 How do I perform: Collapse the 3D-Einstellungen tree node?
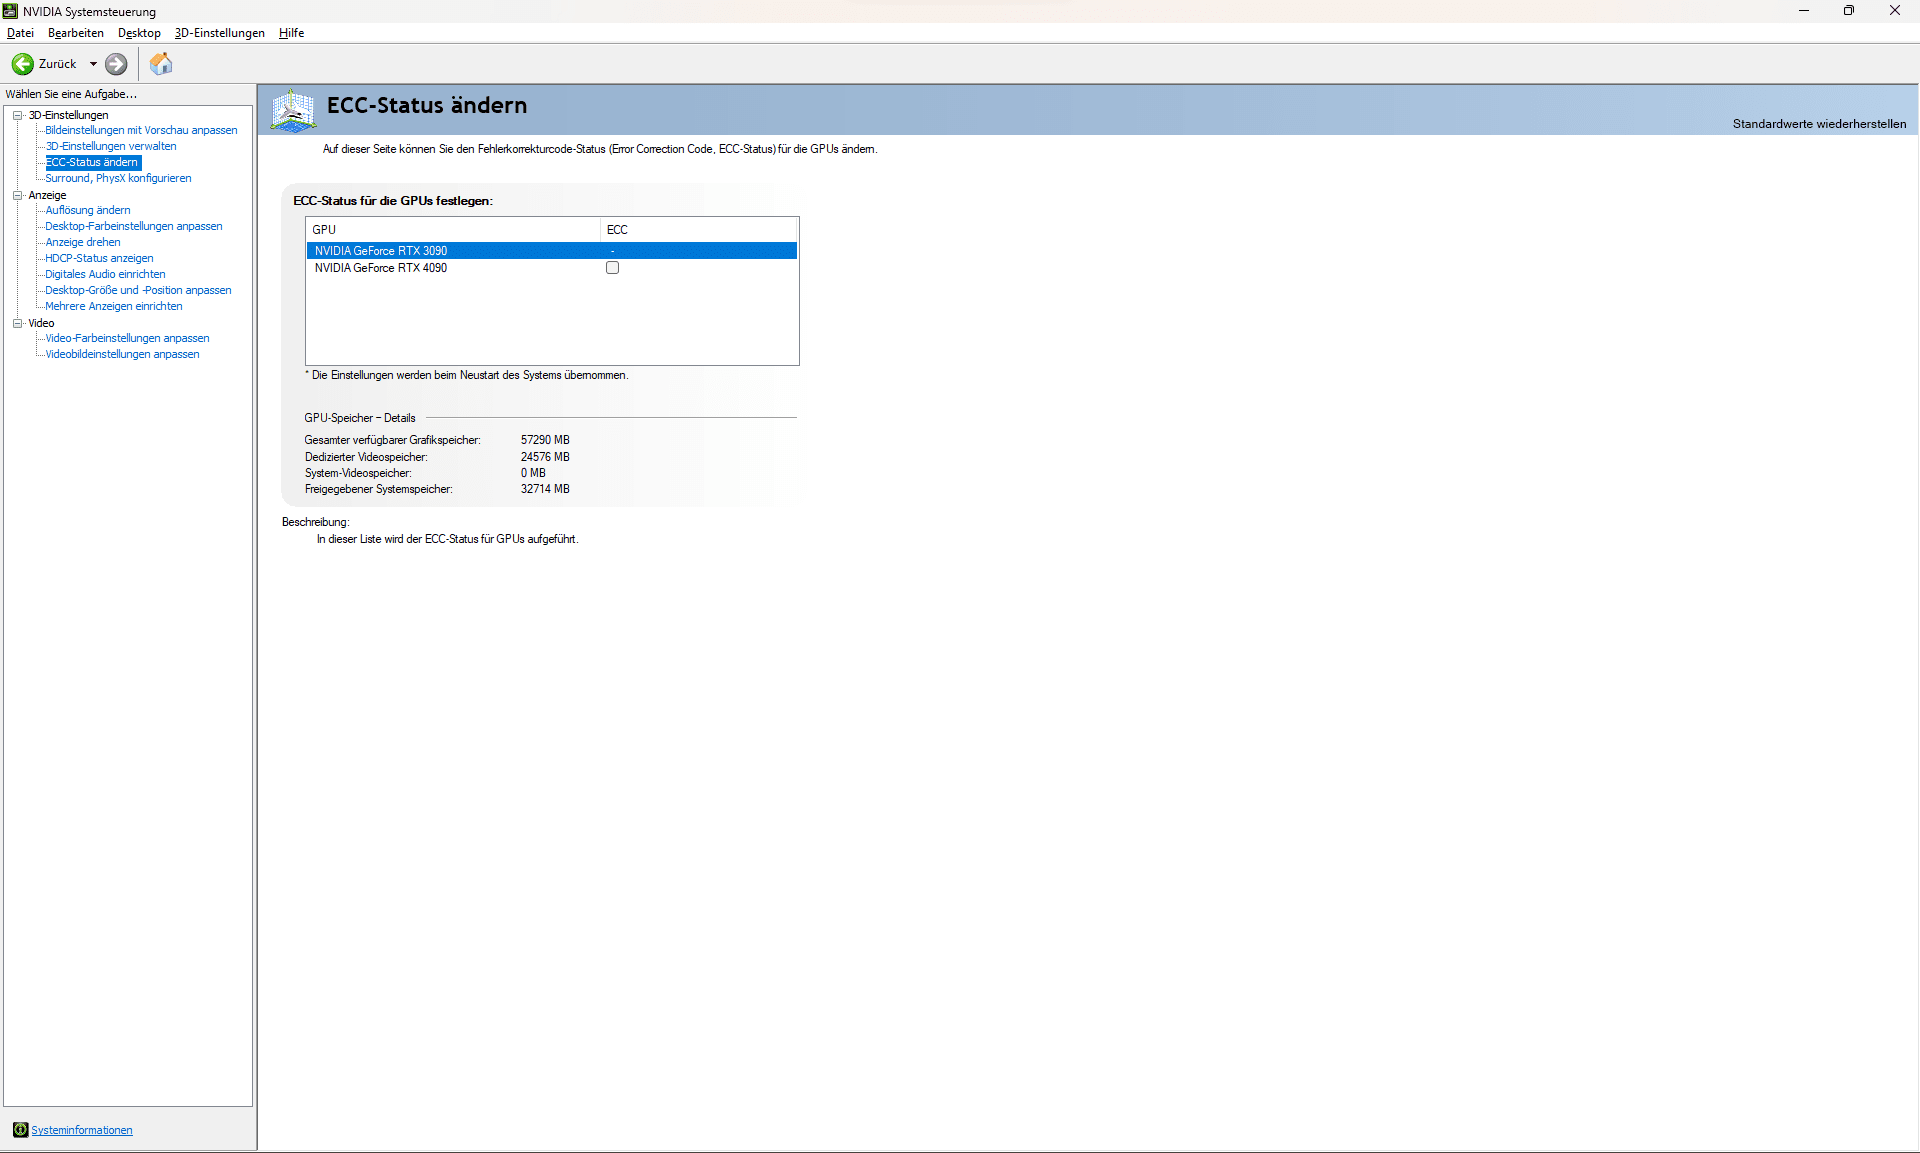pos(18,115)
